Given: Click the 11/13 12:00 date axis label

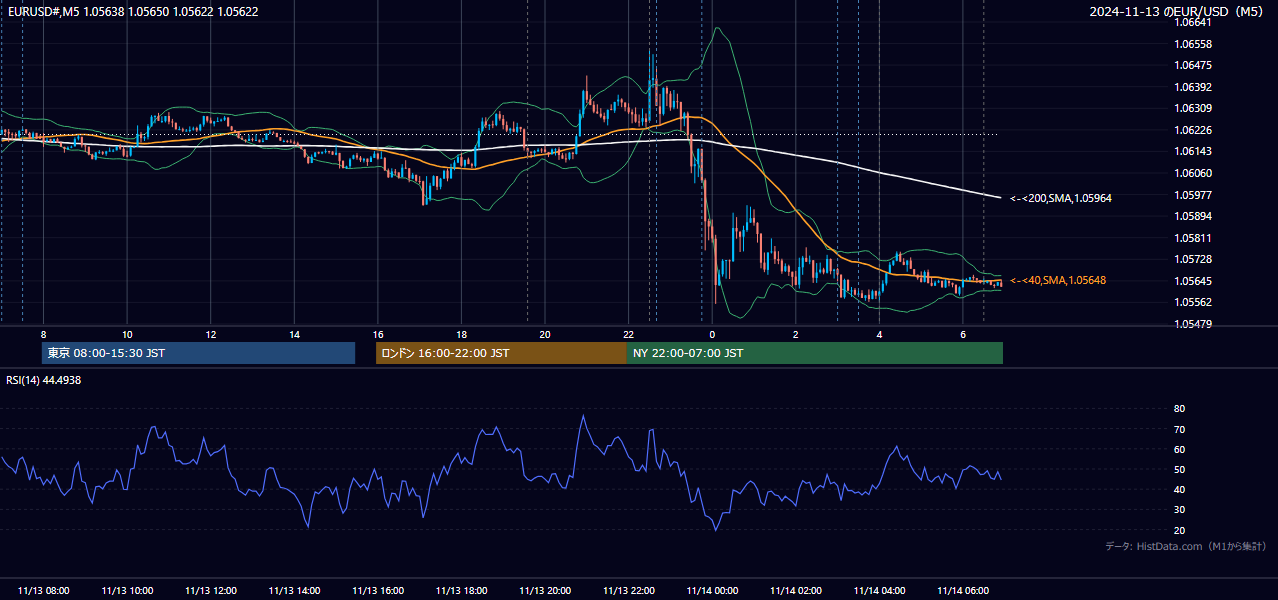Looking at the screenshot, I should point(211,591).
